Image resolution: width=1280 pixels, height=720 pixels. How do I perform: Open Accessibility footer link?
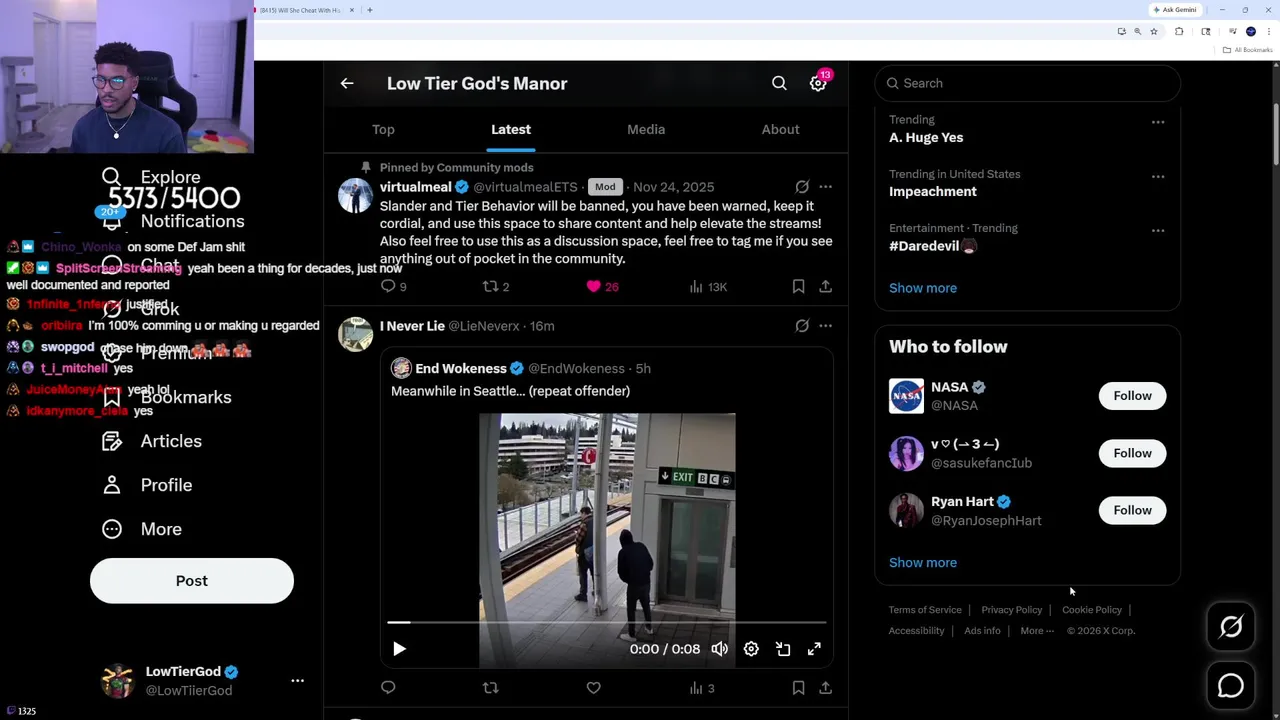tap(916, 631)
